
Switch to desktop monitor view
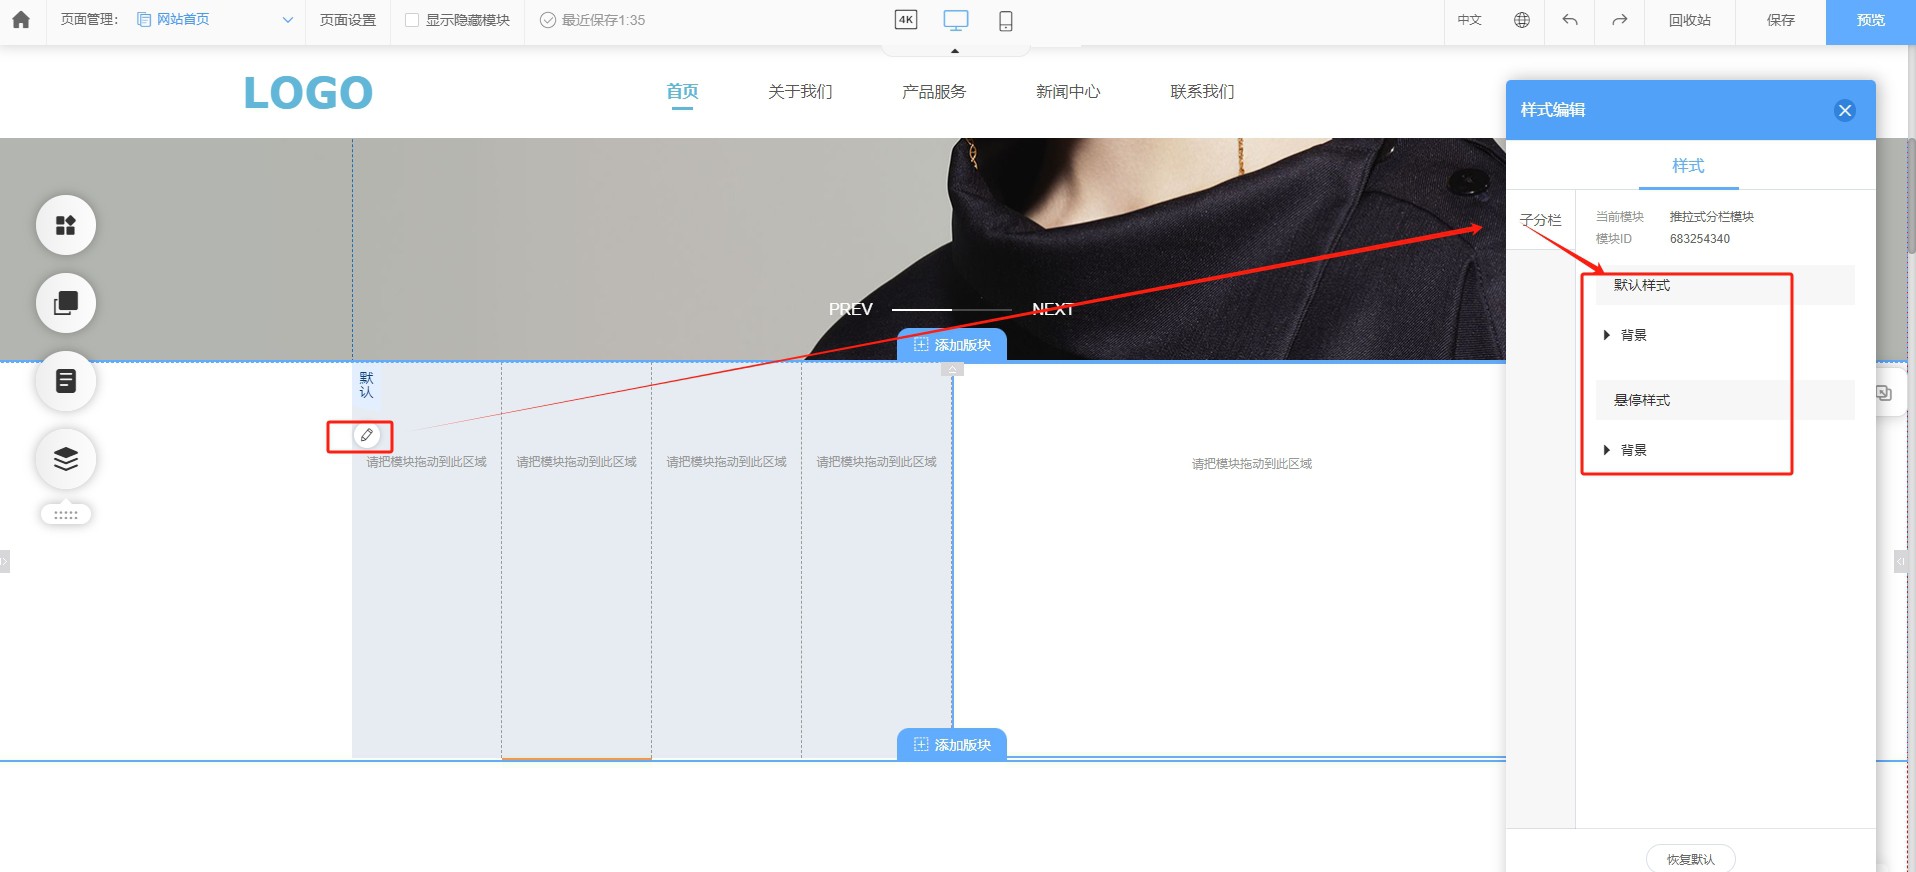956,20
